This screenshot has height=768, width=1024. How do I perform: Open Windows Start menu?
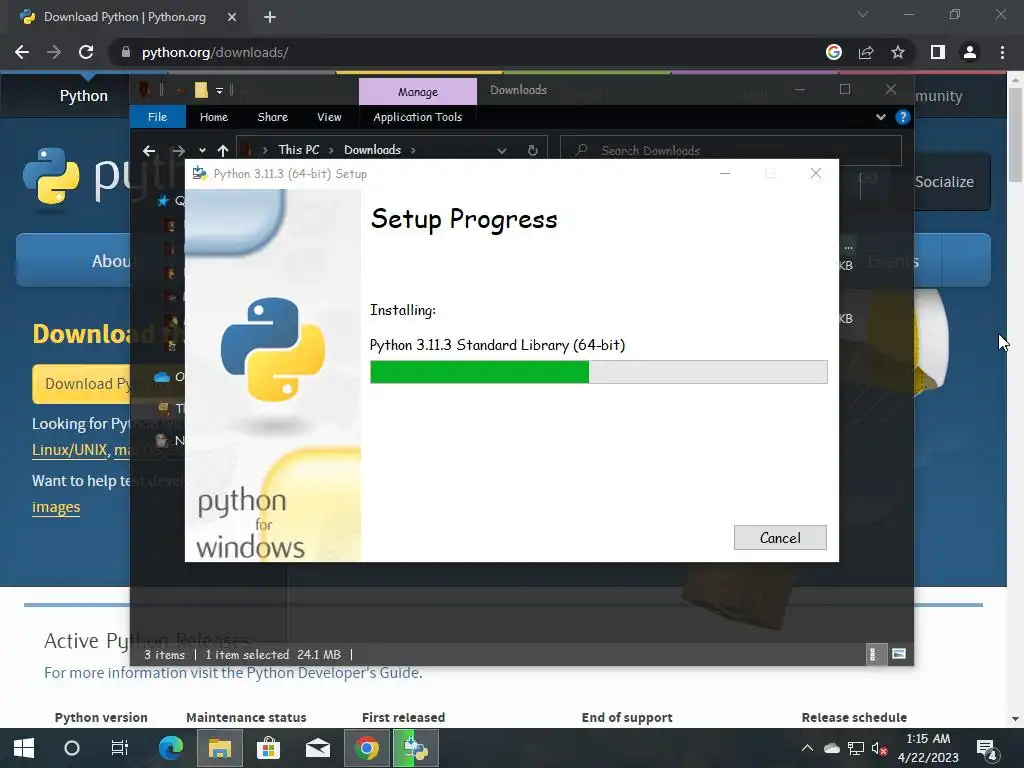(24, 748)
